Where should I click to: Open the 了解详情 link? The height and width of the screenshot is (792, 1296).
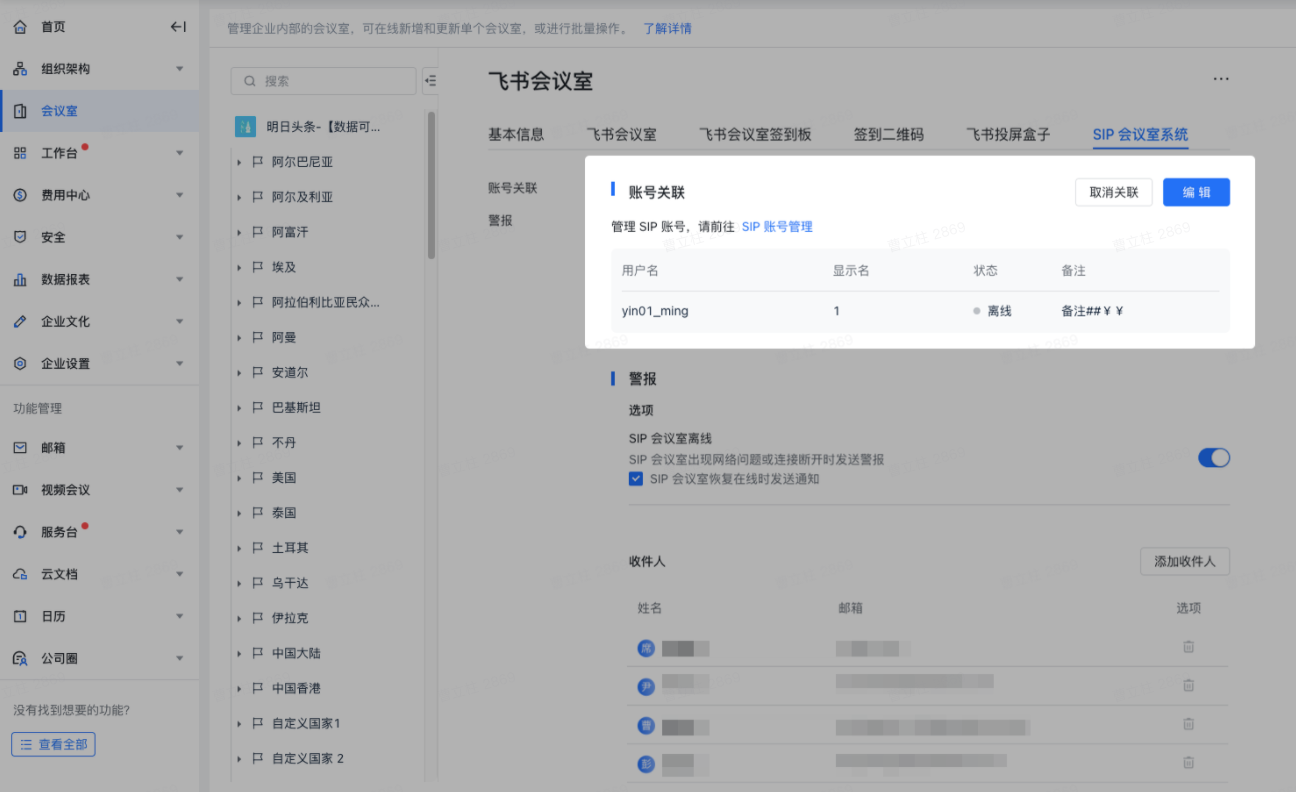click(667, 28)
